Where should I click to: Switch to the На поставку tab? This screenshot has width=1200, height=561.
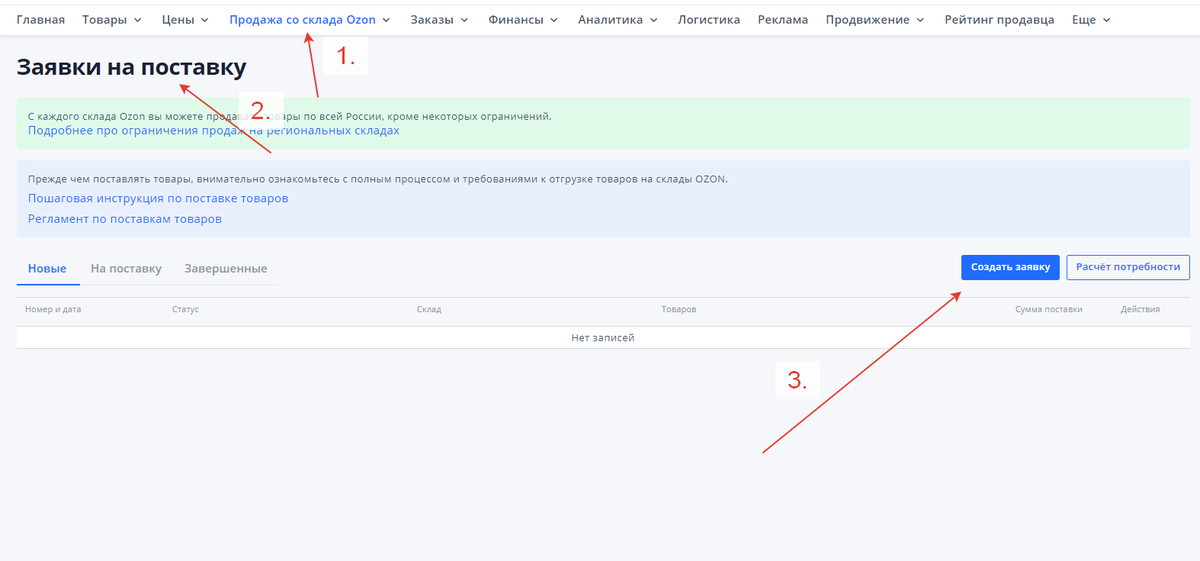point(126,269)
